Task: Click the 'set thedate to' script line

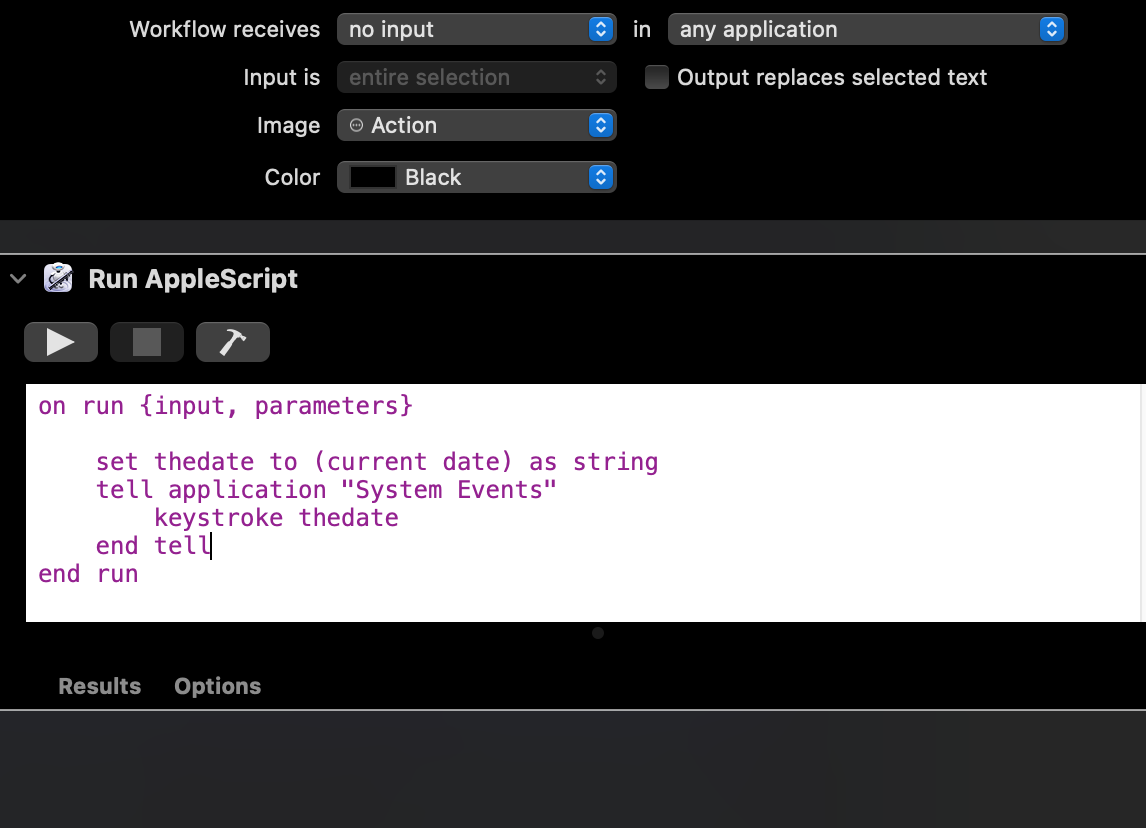Action: point(376,463)
